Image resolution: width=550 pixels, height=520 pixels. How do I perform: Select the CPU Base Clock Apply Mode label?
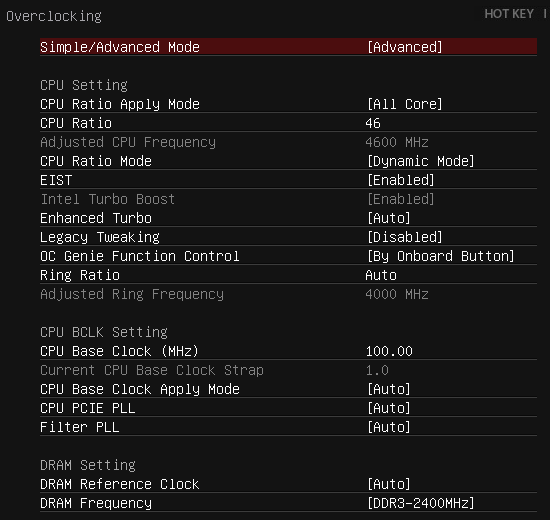[140, 389]
